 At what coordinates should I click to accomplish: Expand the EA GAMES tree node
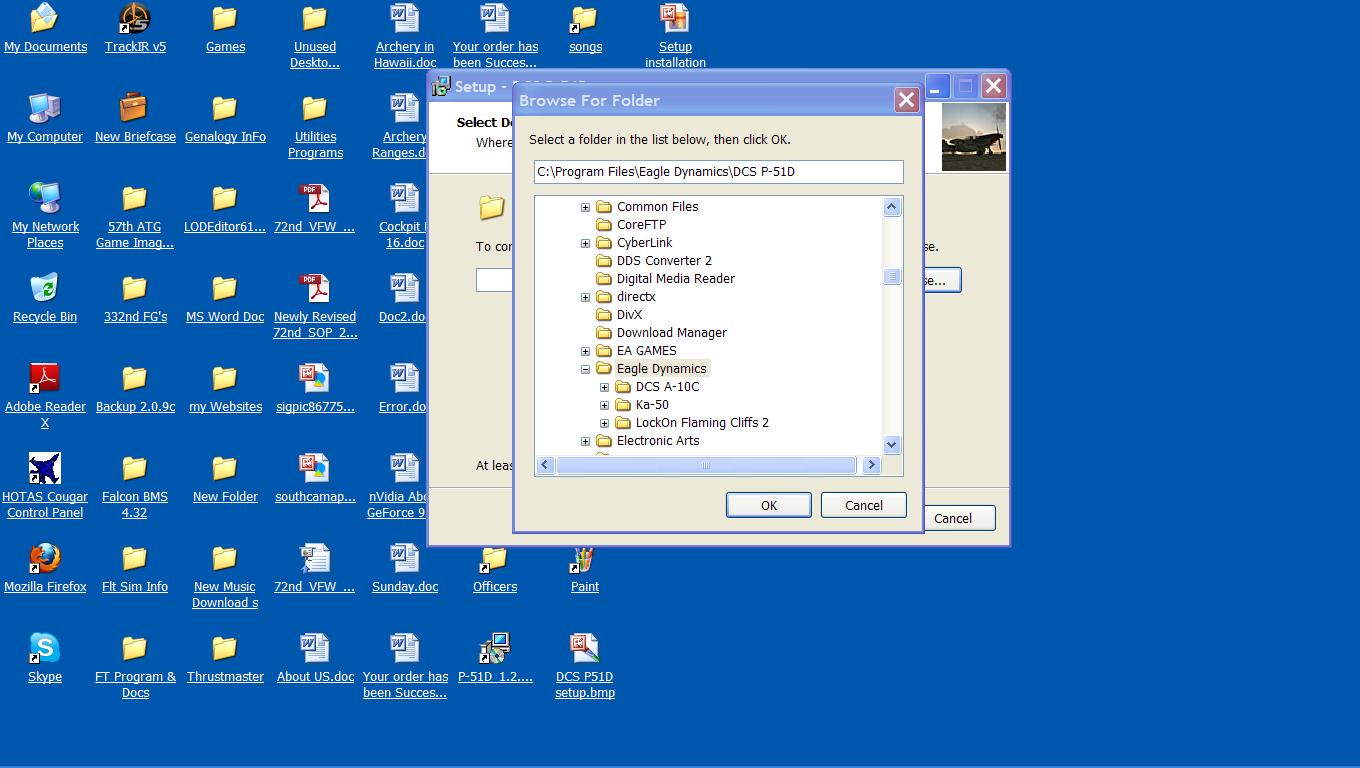[585, 351]
